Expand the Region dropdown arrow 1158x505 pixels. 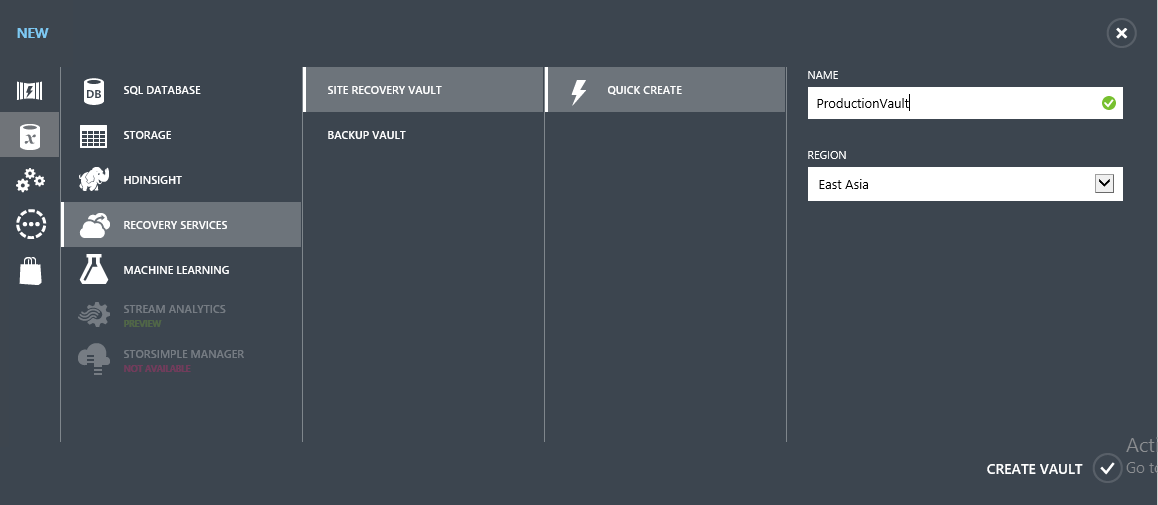1104,184
